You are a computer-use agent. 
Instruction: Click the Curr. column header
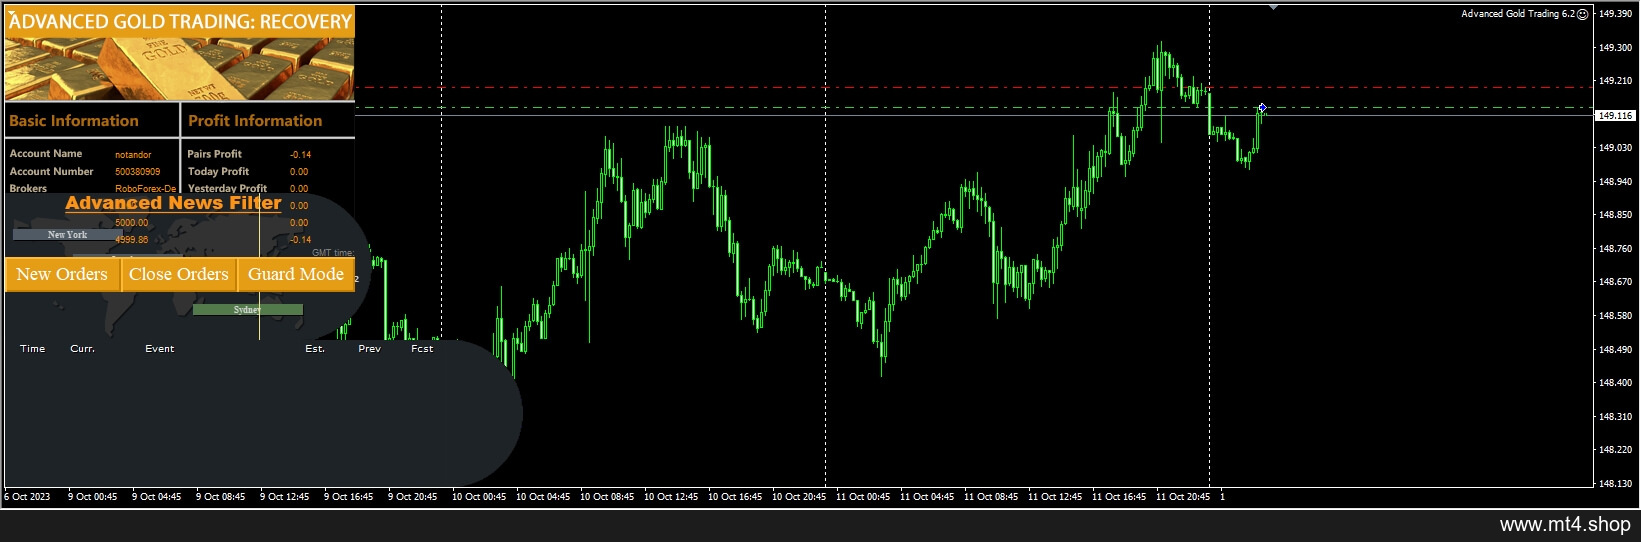82,349
